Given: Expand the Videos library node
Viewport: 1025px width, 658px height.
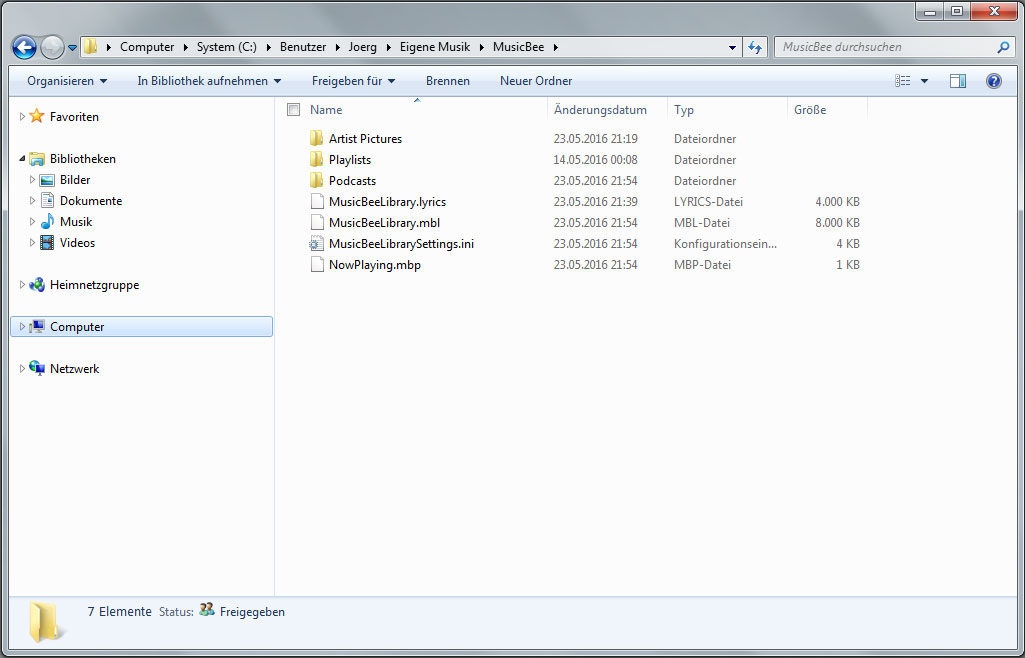Looking at the screenshot, I should click(x=32, y=242).
